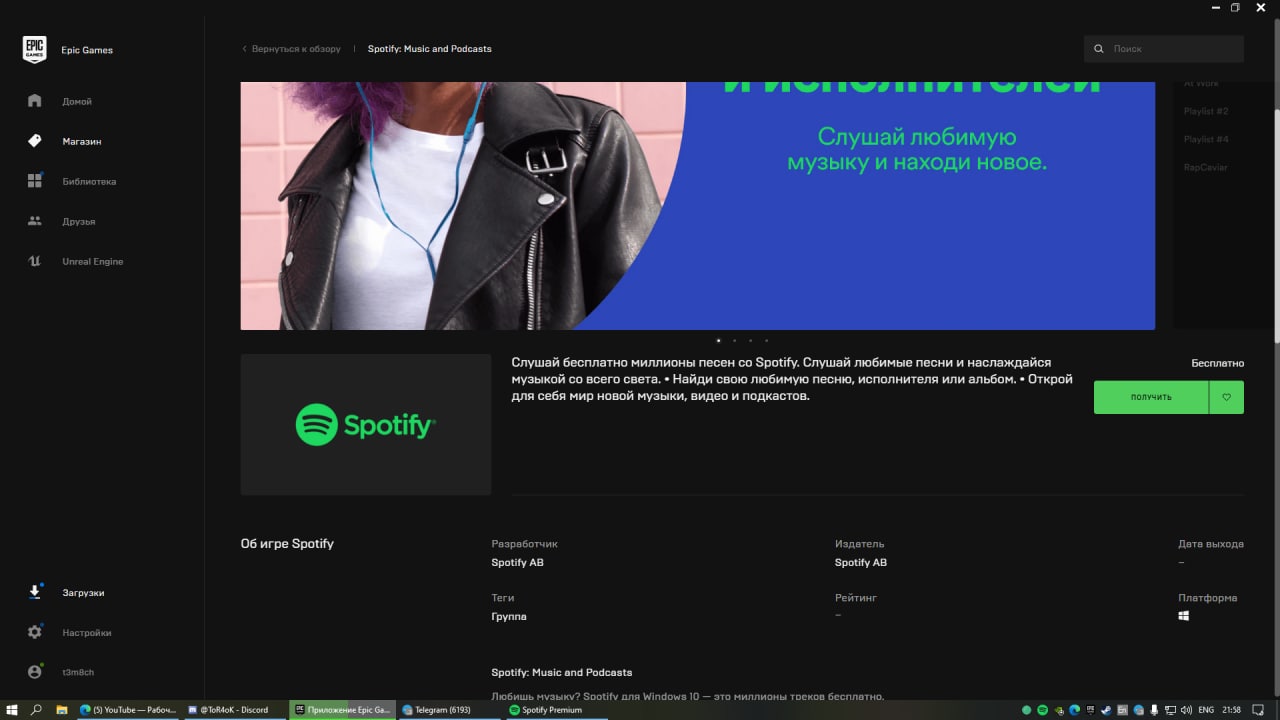Switch the ENG input language indicator
Screen dimensions: 1280x720
tap(1206, 710)
